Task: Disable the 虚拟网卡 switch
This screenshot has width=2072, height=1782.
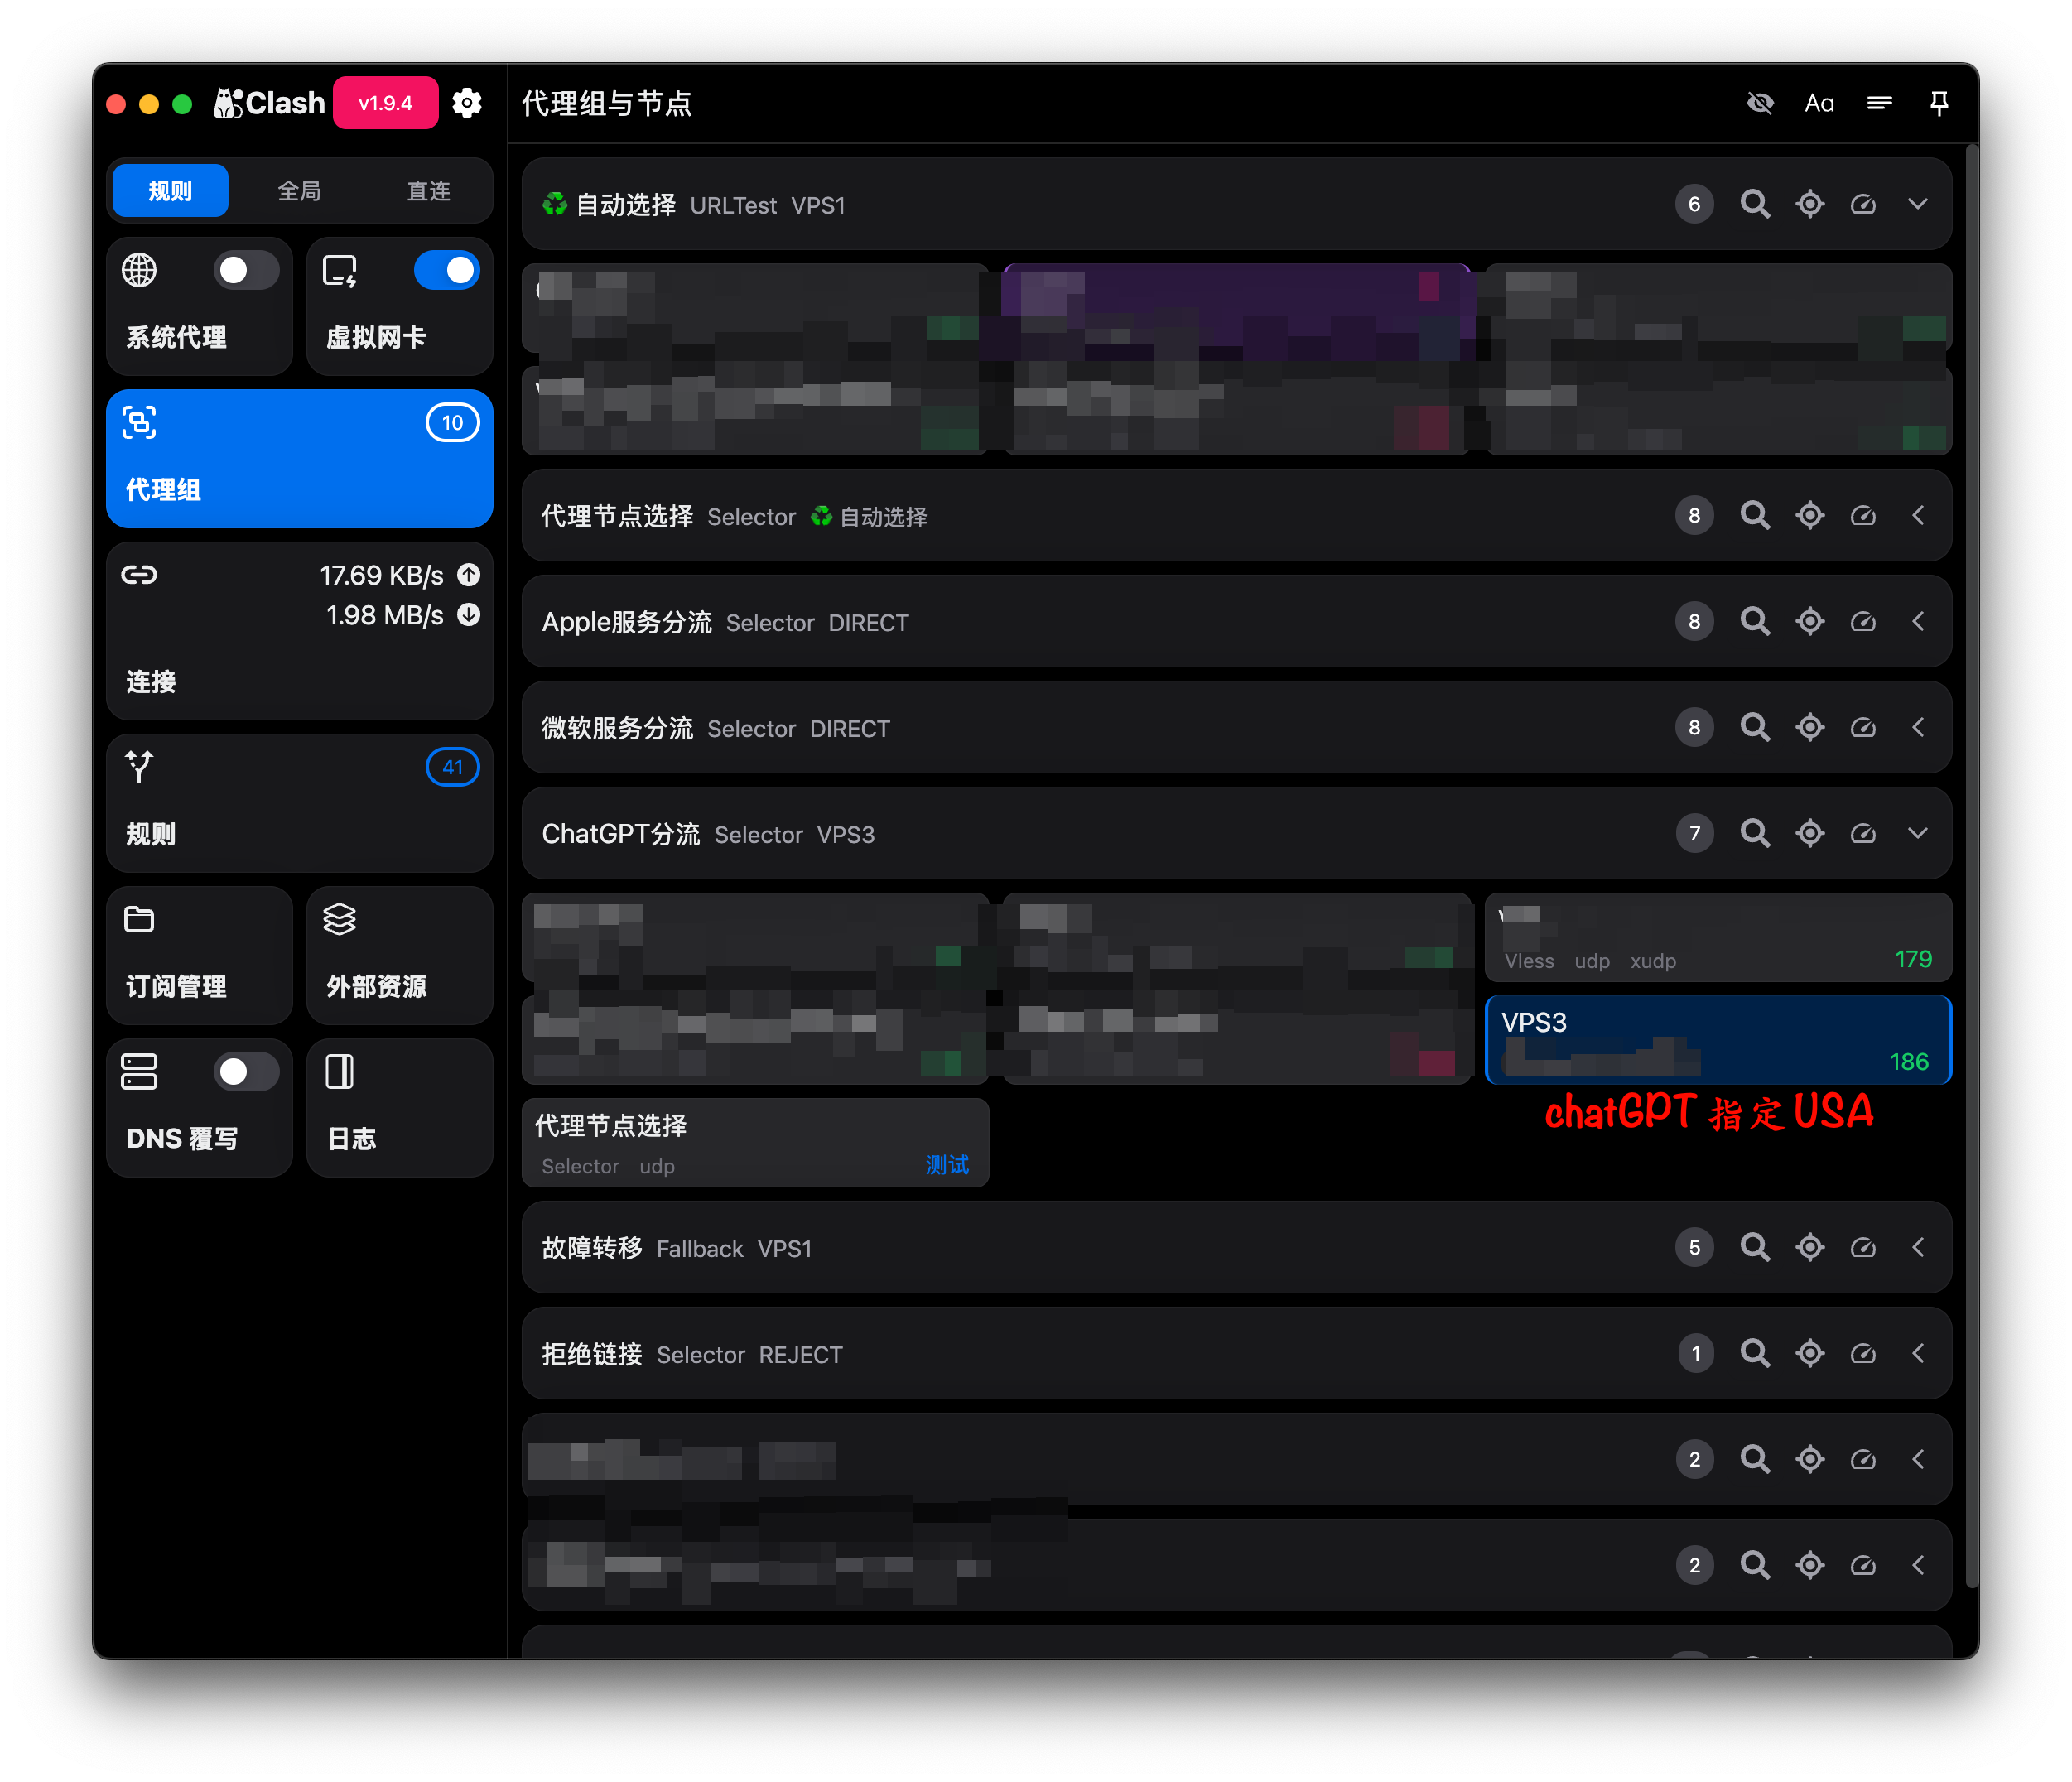Action: (447, 270)
